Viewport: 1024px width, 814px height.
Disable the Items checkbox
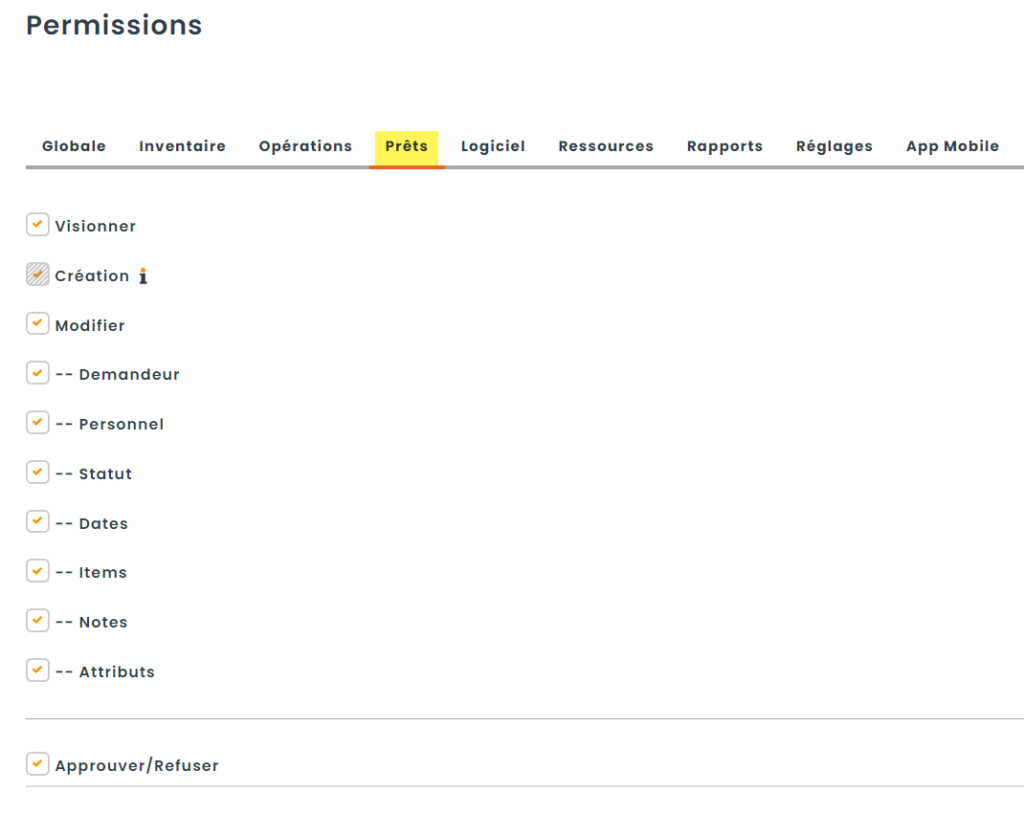pyautogui.click(x=37, y=571)
